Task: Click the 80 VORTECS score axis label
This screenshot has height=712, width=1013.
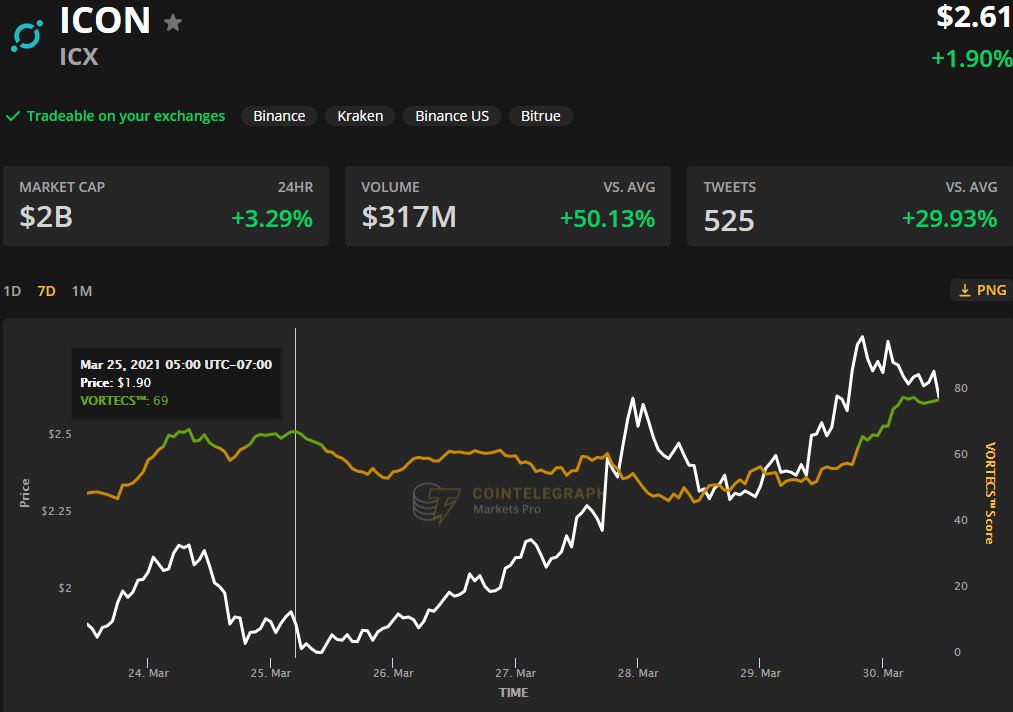Action: pyautogui.click(x=961, y=388)
